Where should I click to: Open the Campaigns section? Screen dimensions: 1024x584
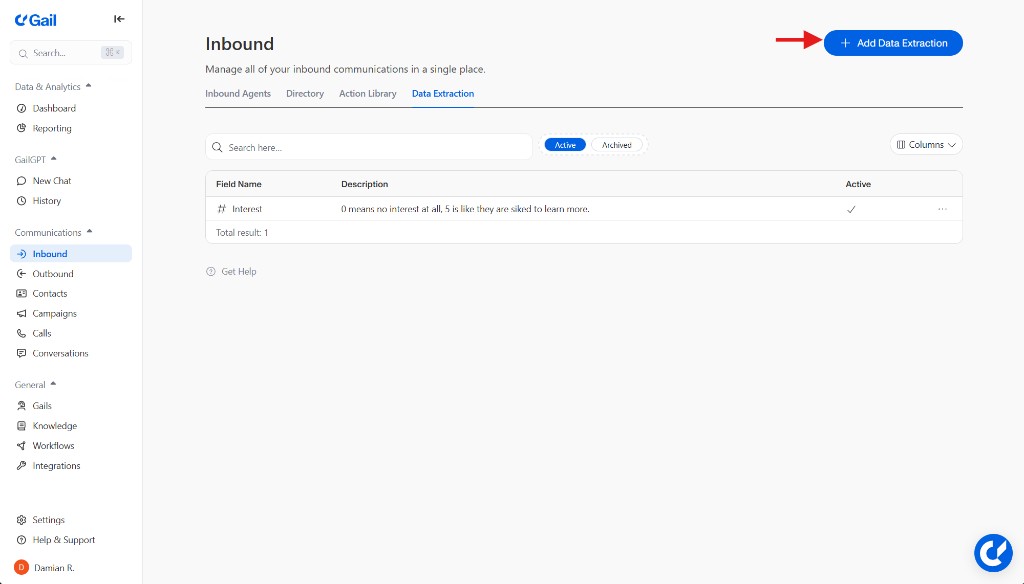(x=55, y=313)
